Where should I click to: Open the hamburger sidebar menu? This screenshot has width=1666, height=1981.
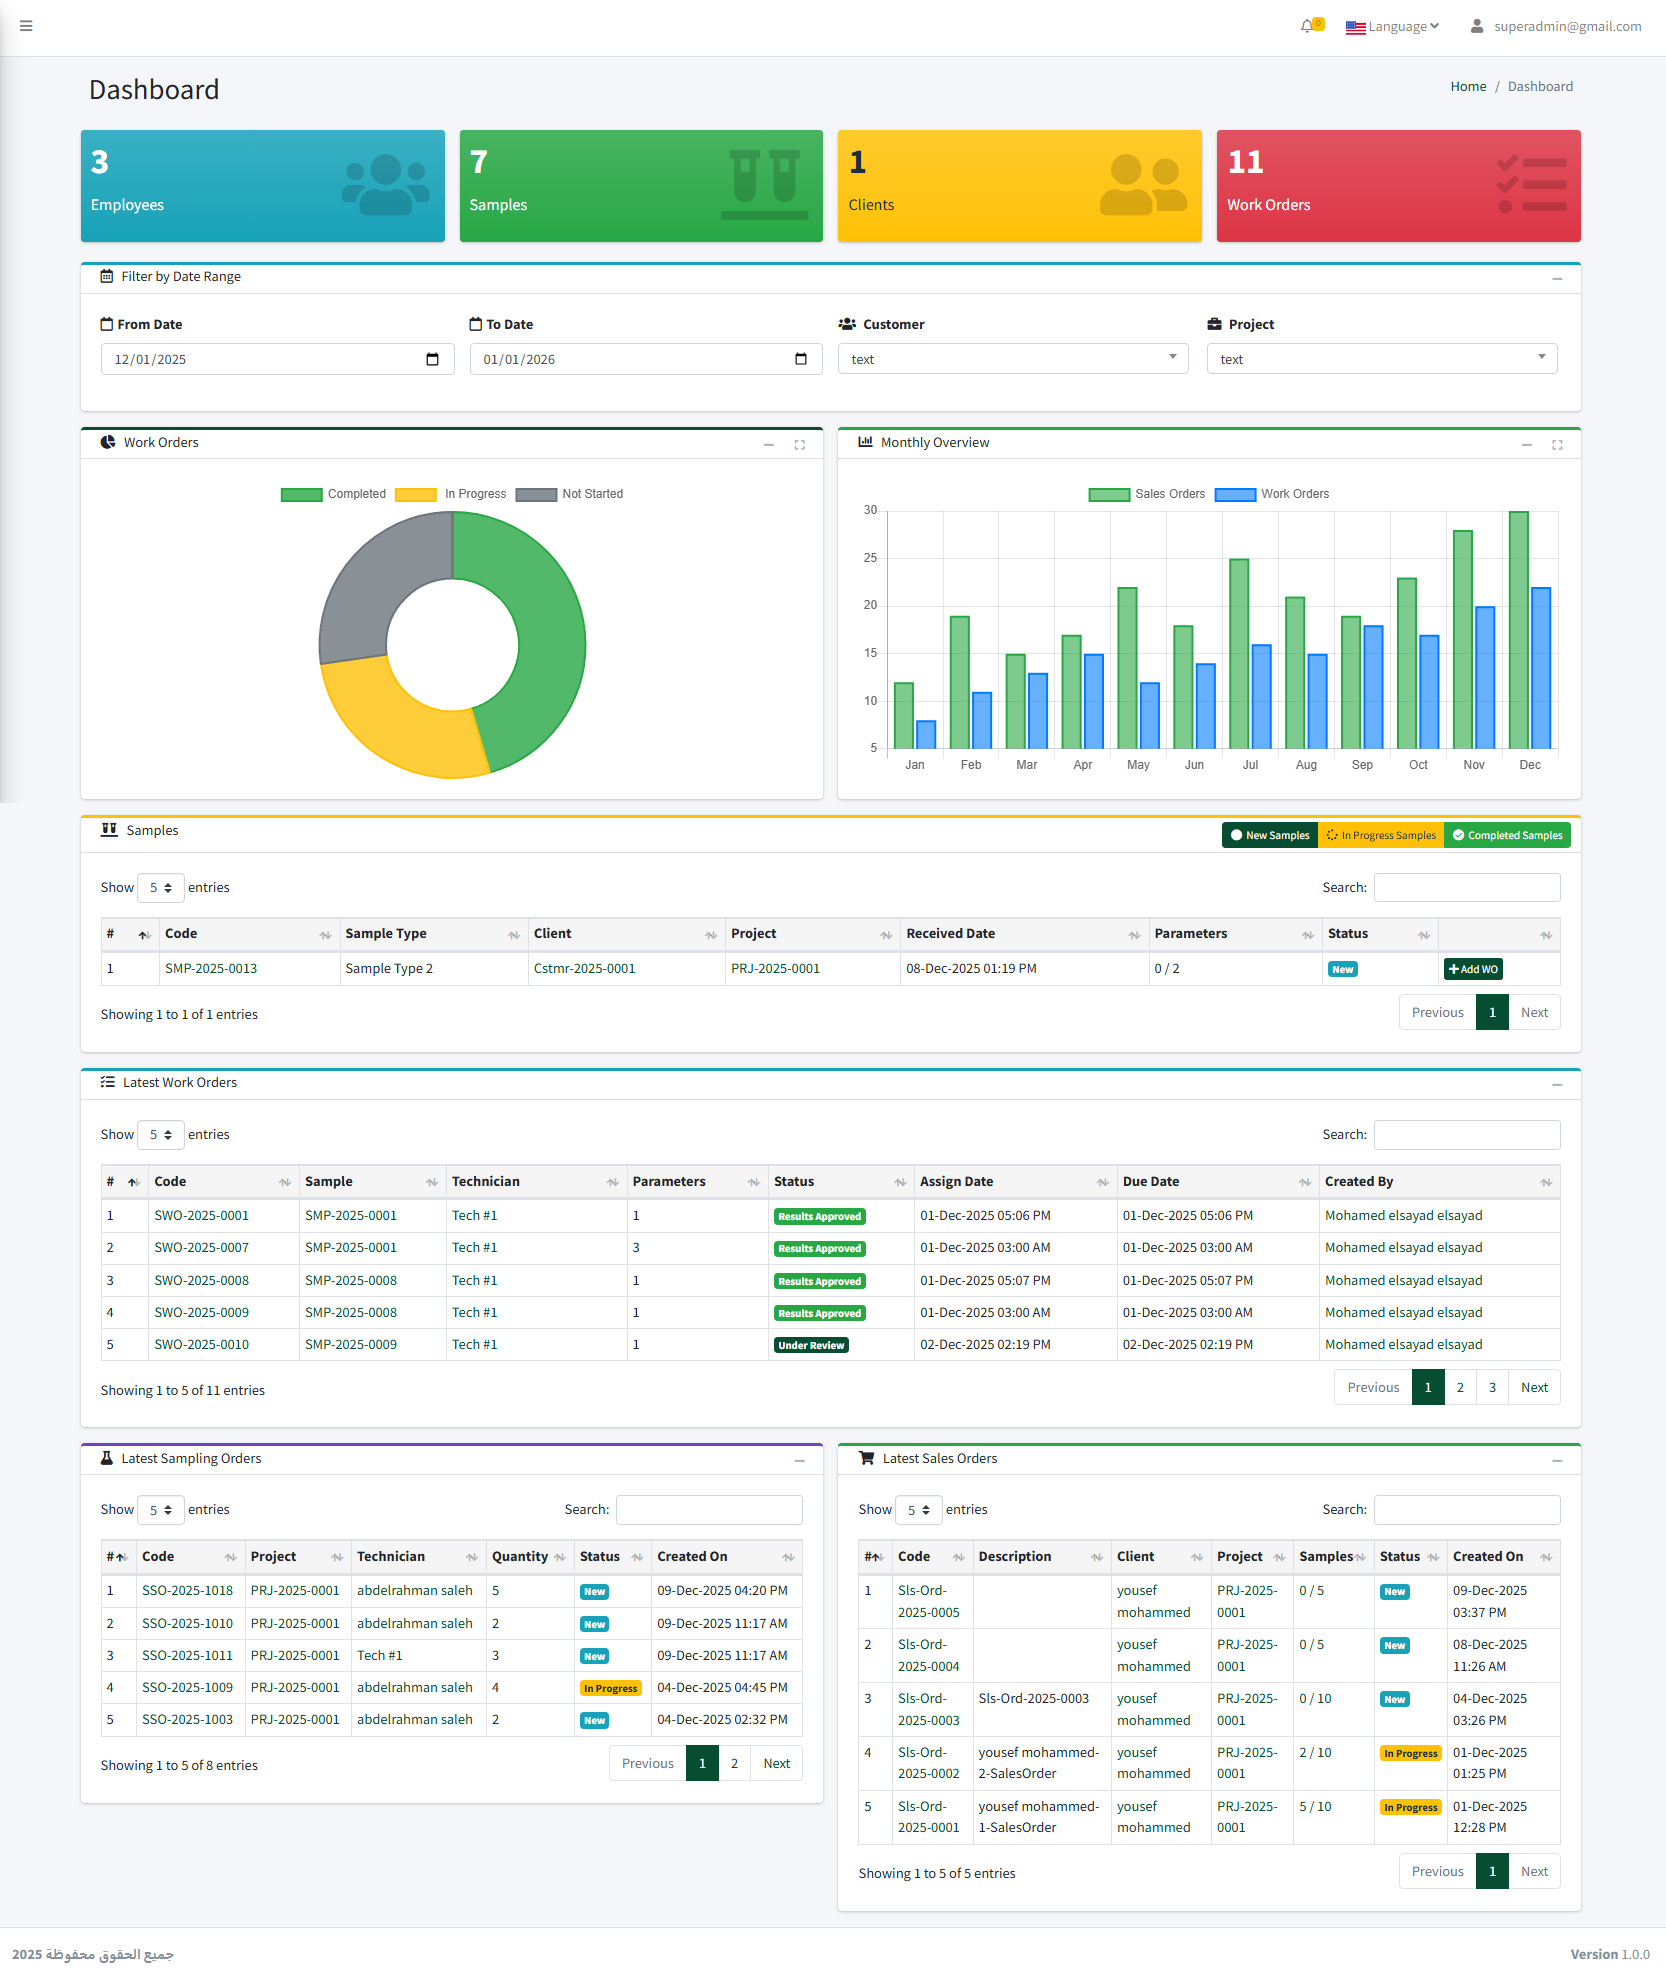pos(26,26)
